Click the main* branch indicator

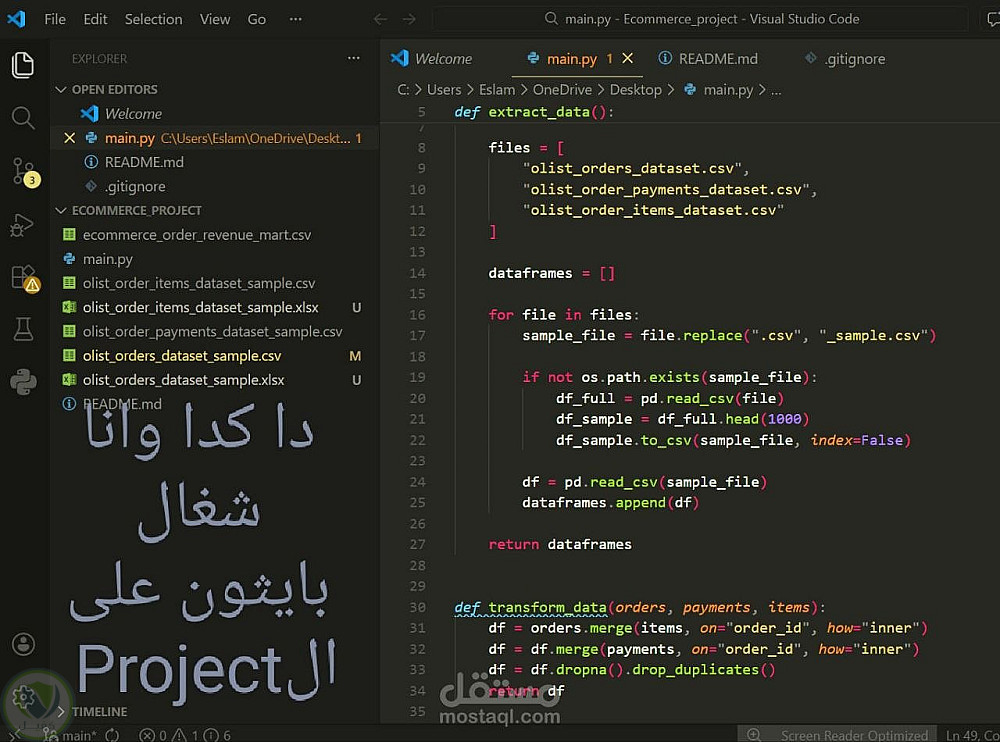70,735
